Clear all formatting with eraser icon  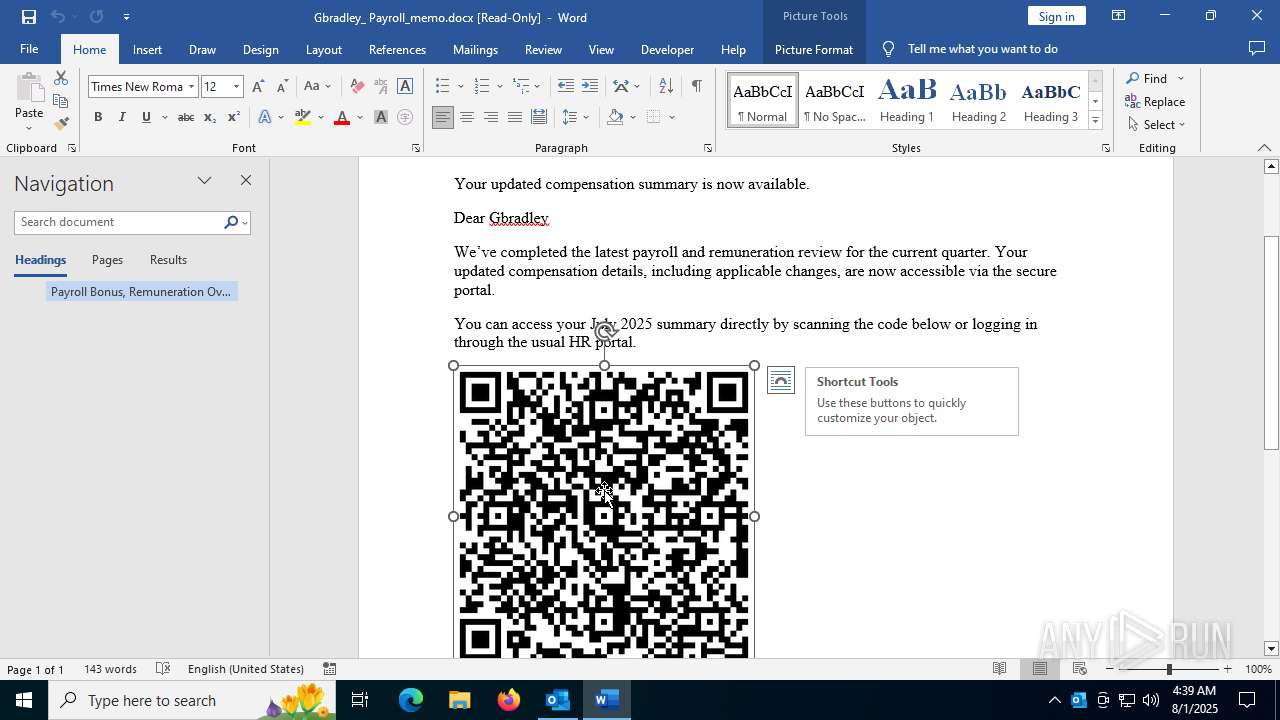pyautogui.click(x=357, y=87)
